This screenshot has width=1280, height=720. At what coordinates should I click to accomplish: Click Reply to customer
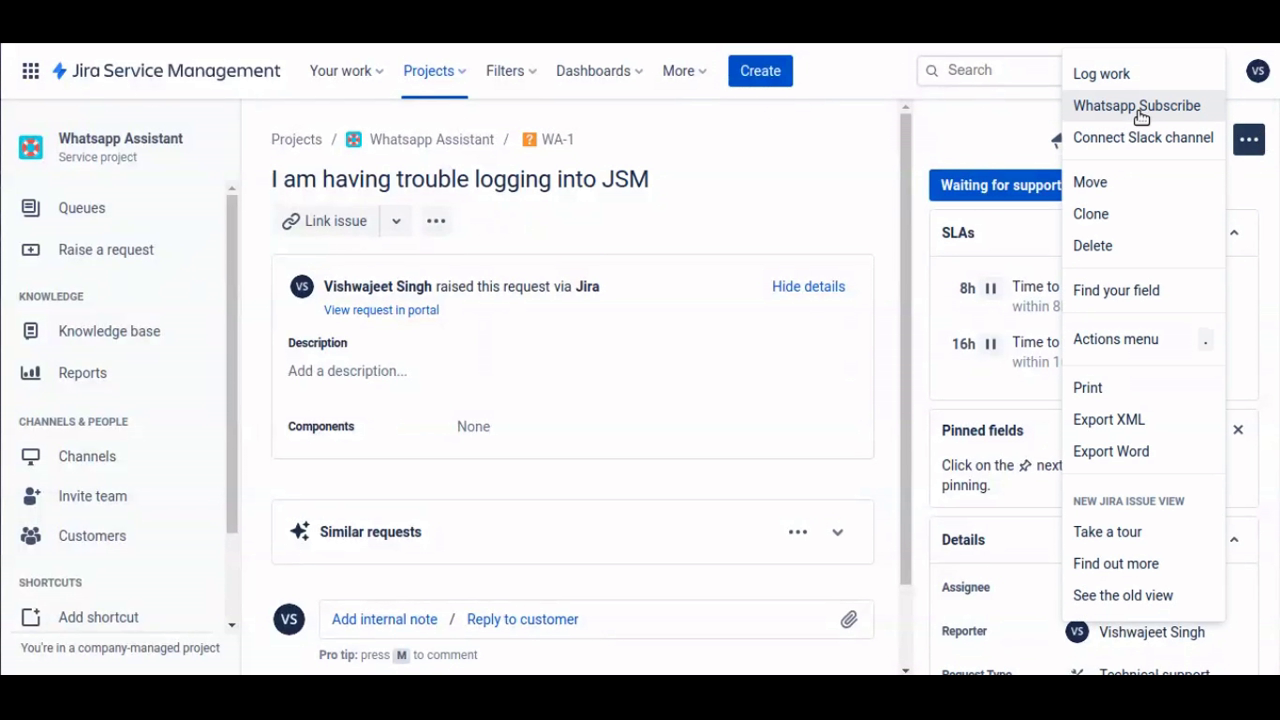[522, 619]
